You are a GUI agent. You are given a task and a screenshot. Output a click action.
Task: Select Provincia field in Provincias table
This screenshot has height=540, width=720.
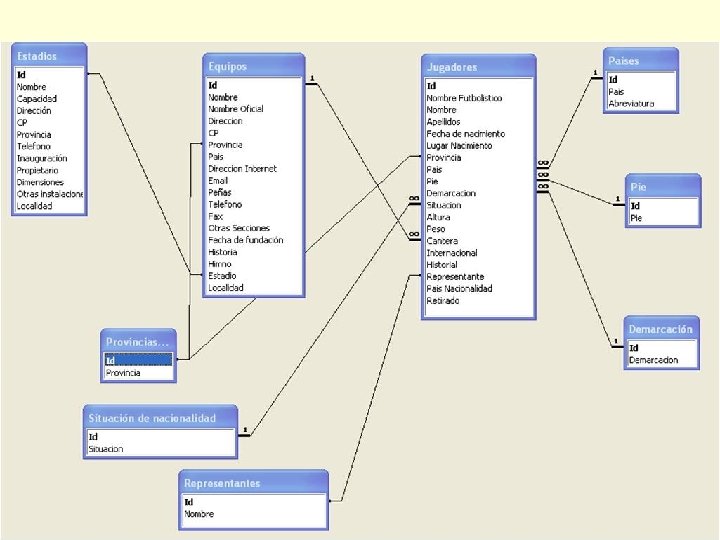[x=123, y=373]
